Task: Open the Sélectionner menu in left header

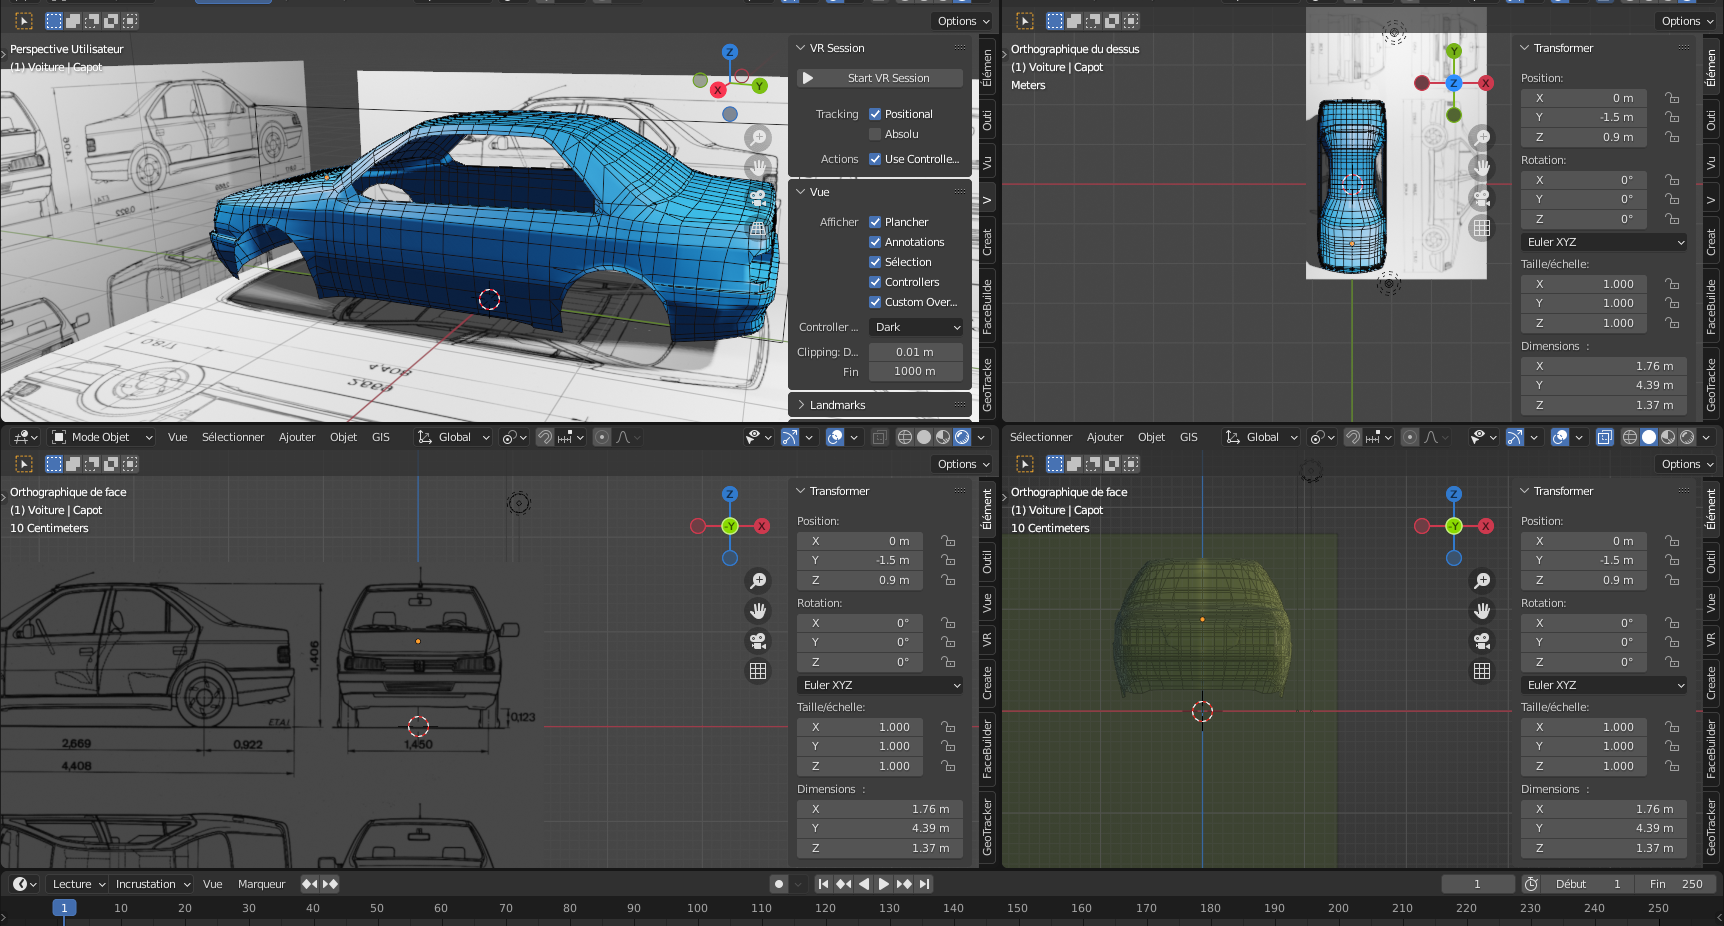Action: 232,437
